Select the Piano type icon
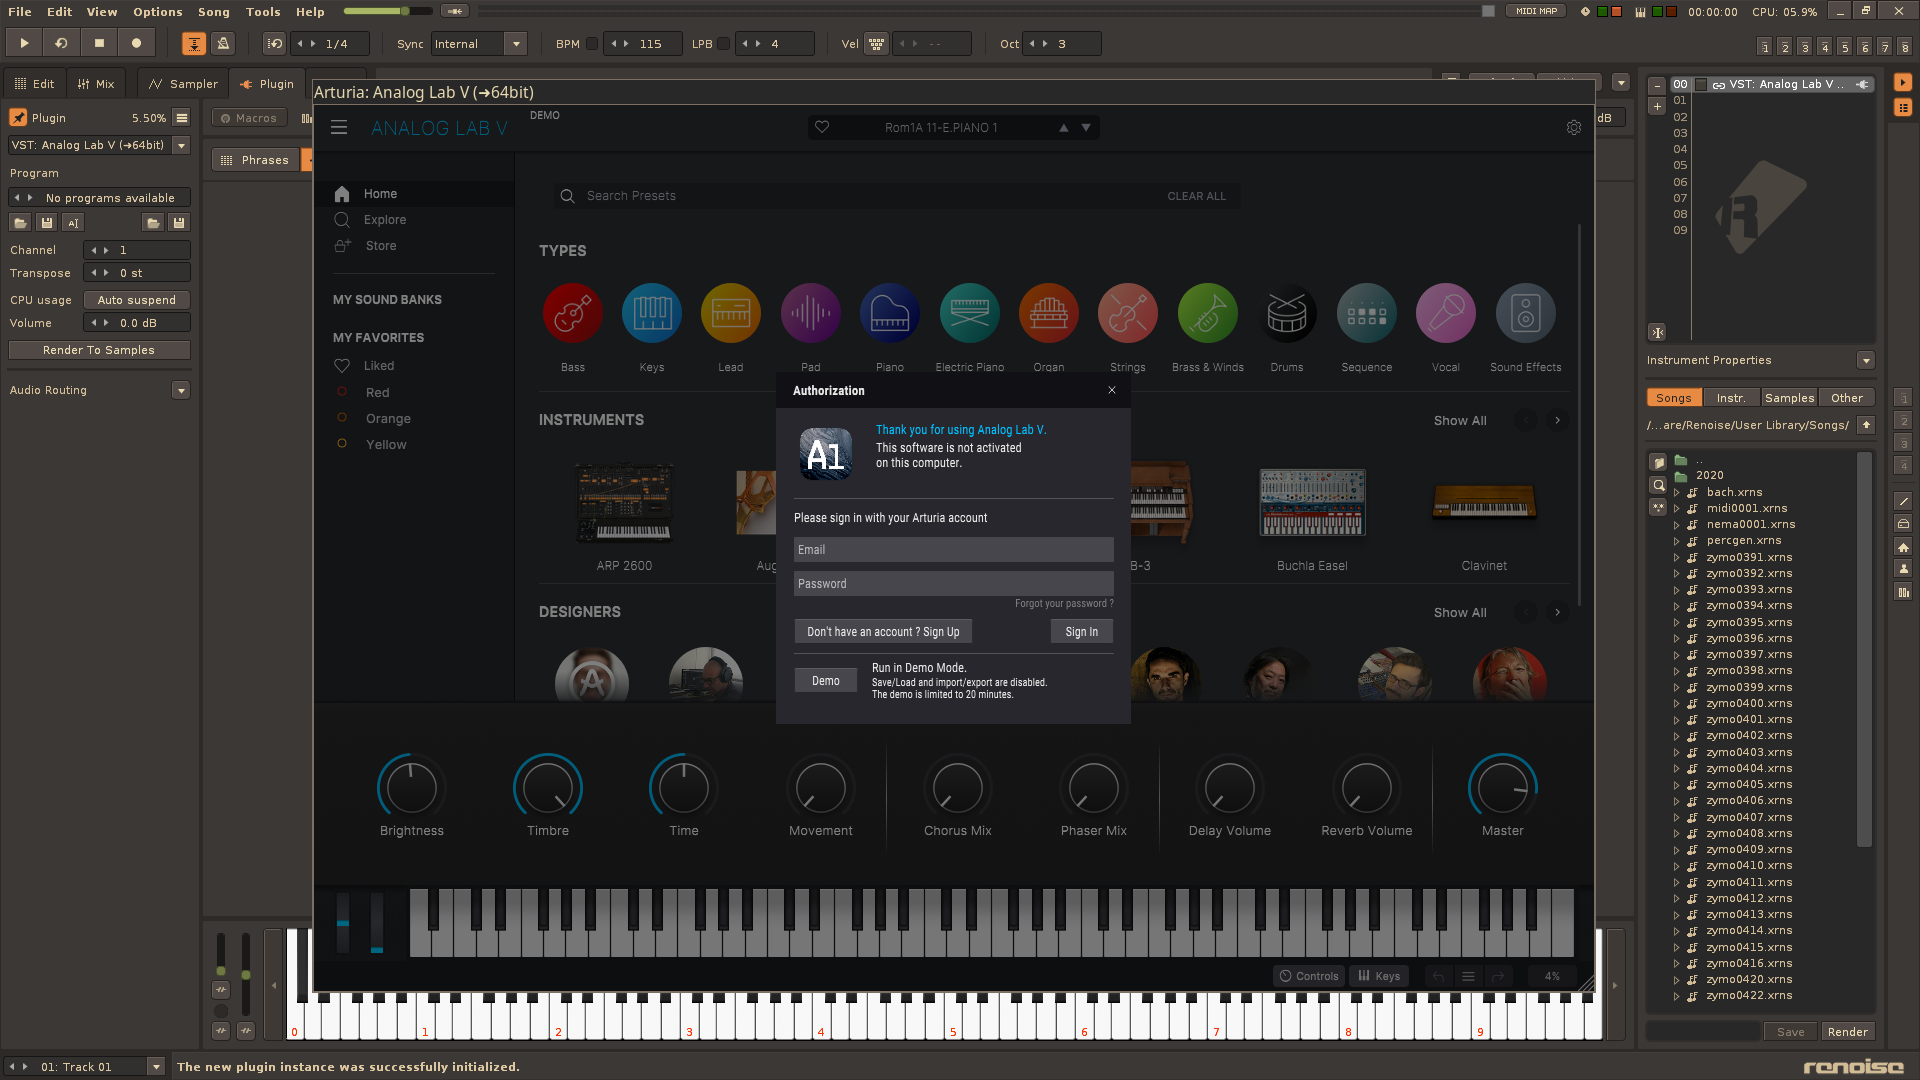The image size is (1920, 1080). (x=889, y=314)
